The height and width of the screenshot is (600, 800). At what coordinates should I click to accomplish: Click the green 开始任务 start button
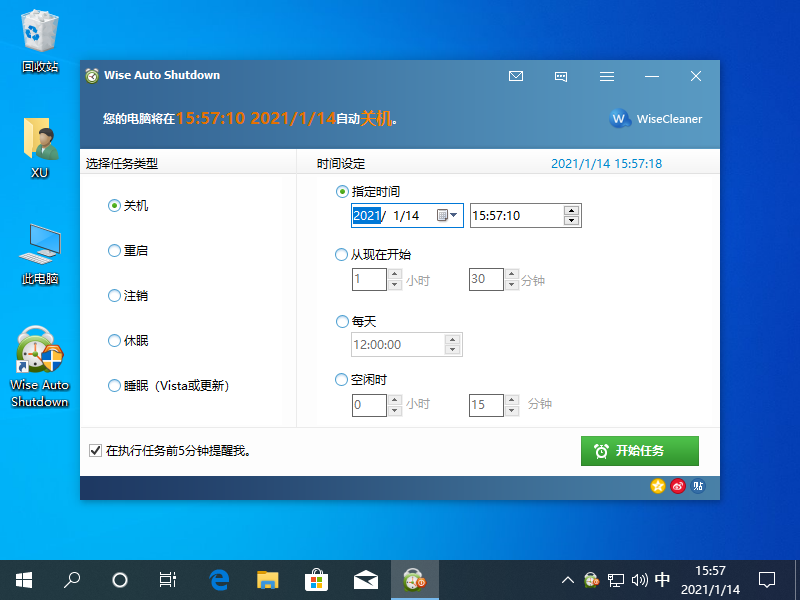(639, 451)
